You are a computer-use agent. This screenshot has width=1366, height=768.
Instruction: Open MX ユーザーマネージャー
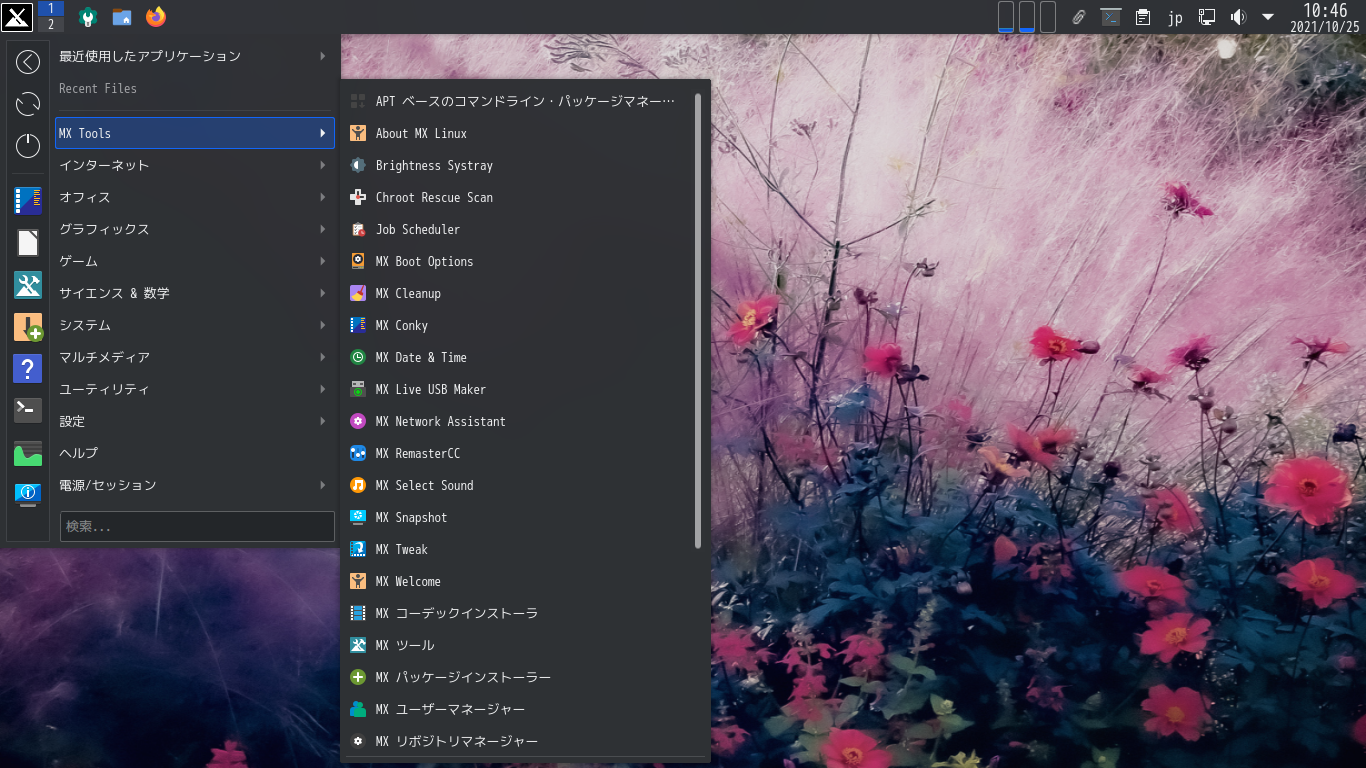[x=520, y=709]
